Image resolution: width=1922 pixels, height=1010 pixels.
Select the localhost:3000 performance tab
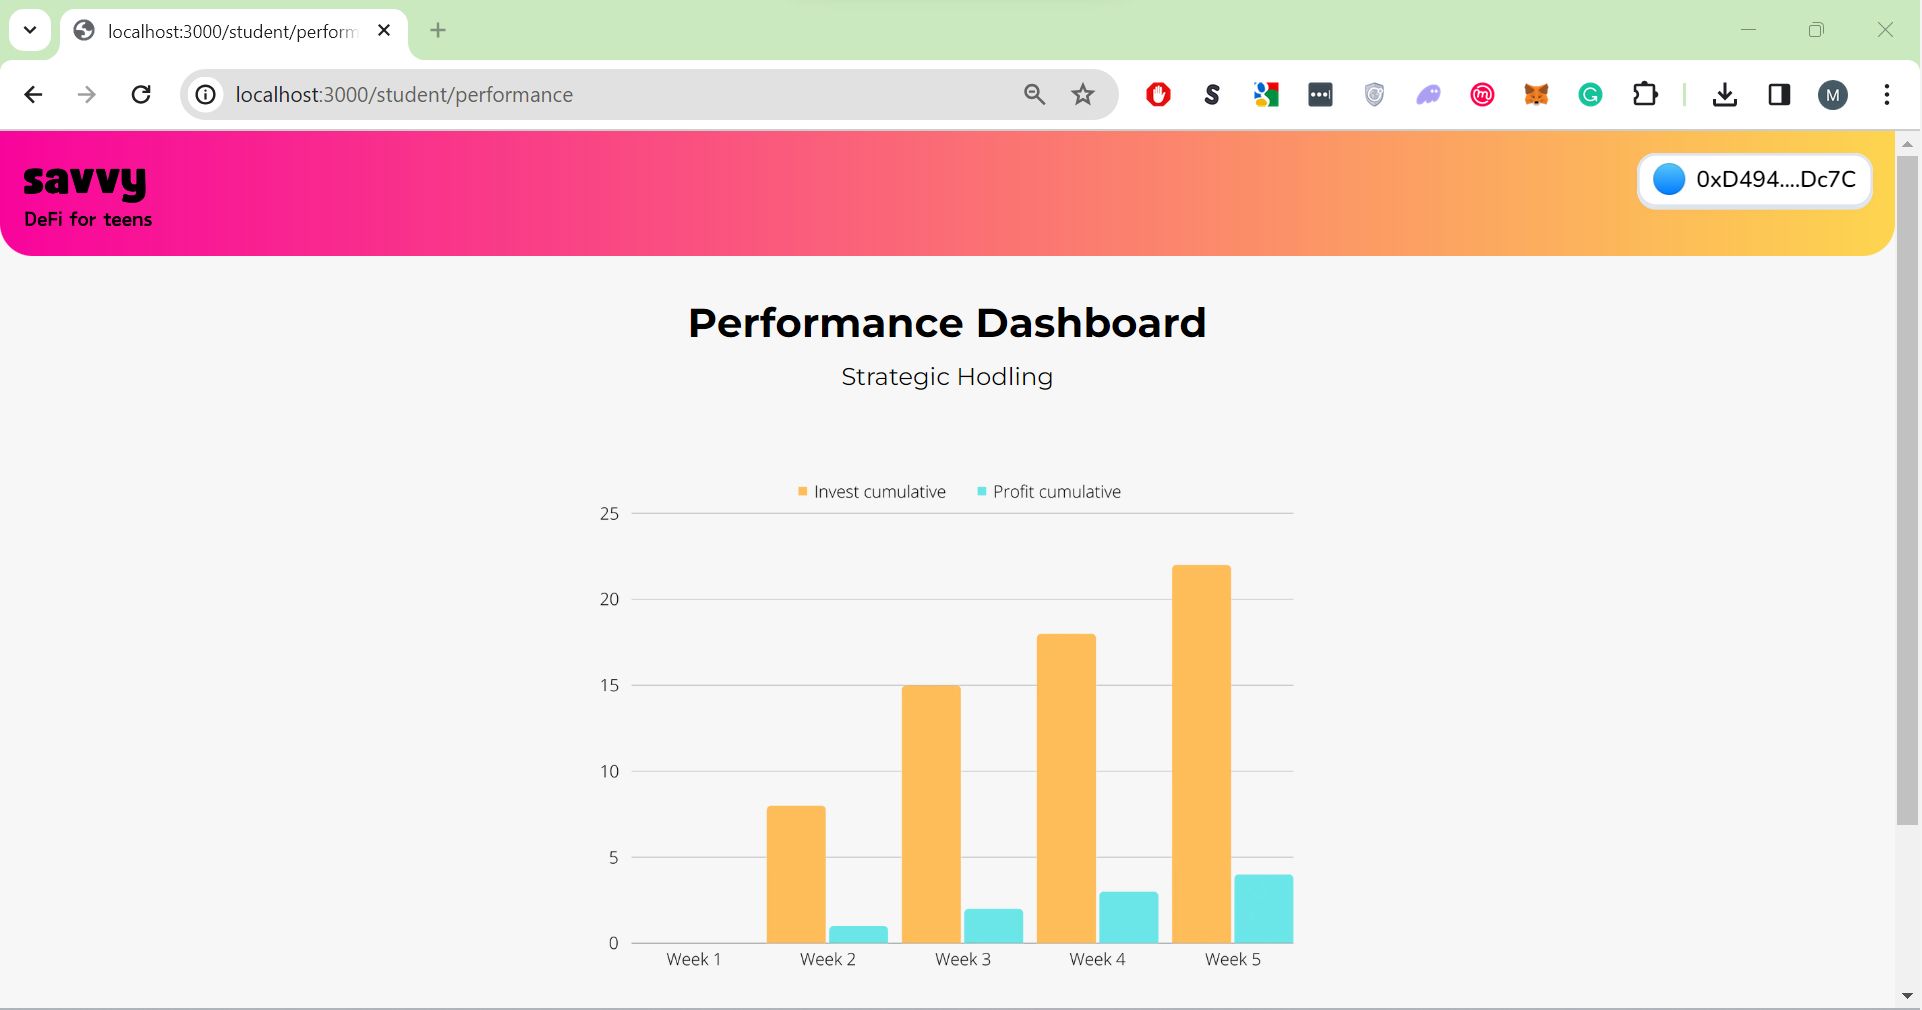tap(233, 31)
